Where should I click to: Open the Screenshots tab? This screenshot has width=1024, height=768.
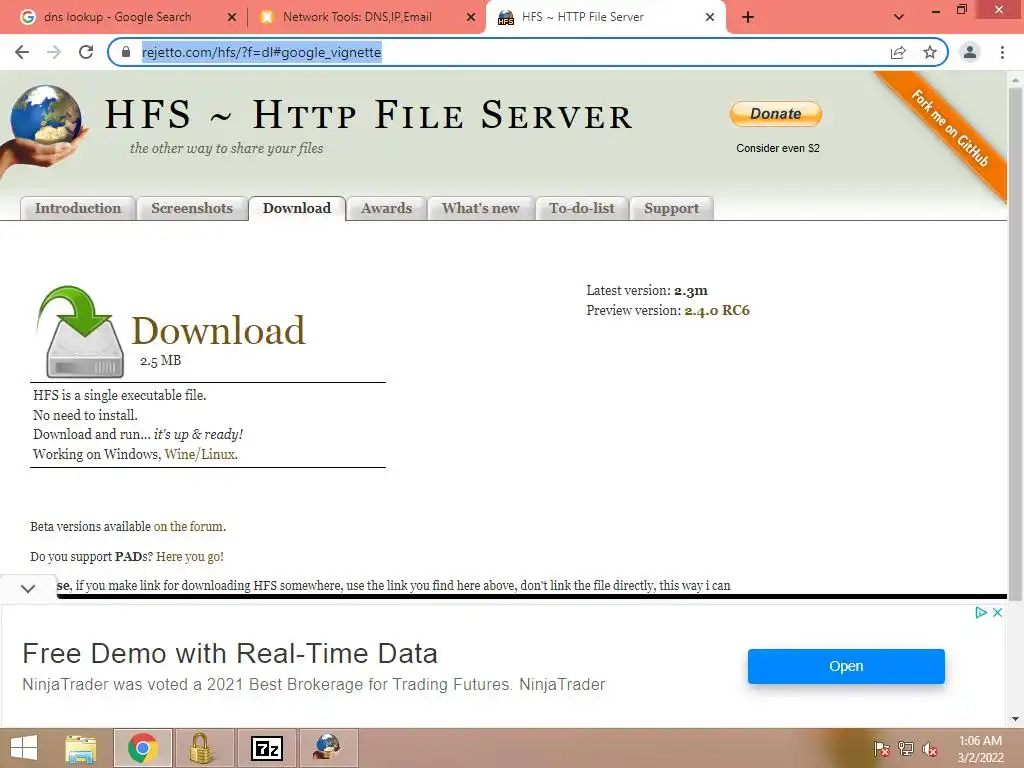[x=192, y=208]
